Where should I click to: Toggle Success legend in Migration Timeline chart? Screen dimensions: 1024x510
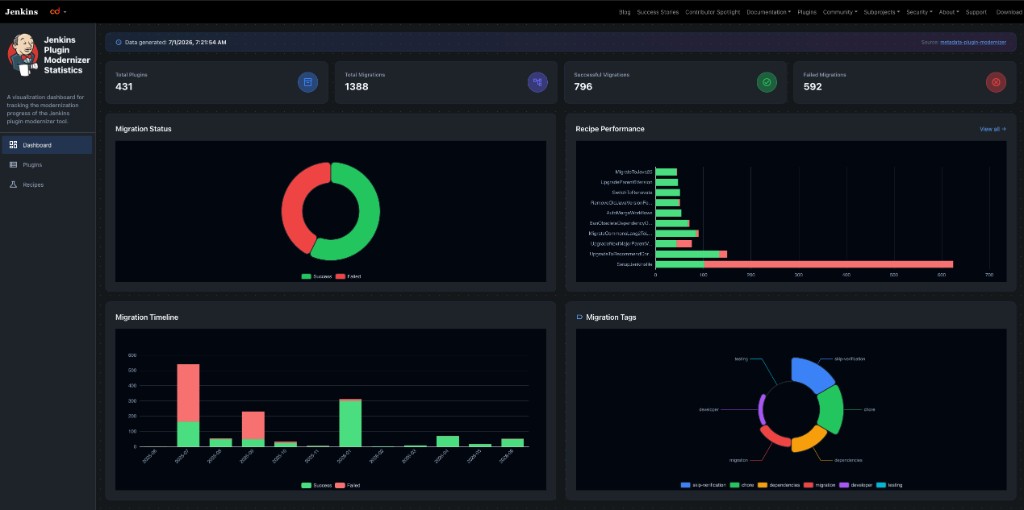317,485
